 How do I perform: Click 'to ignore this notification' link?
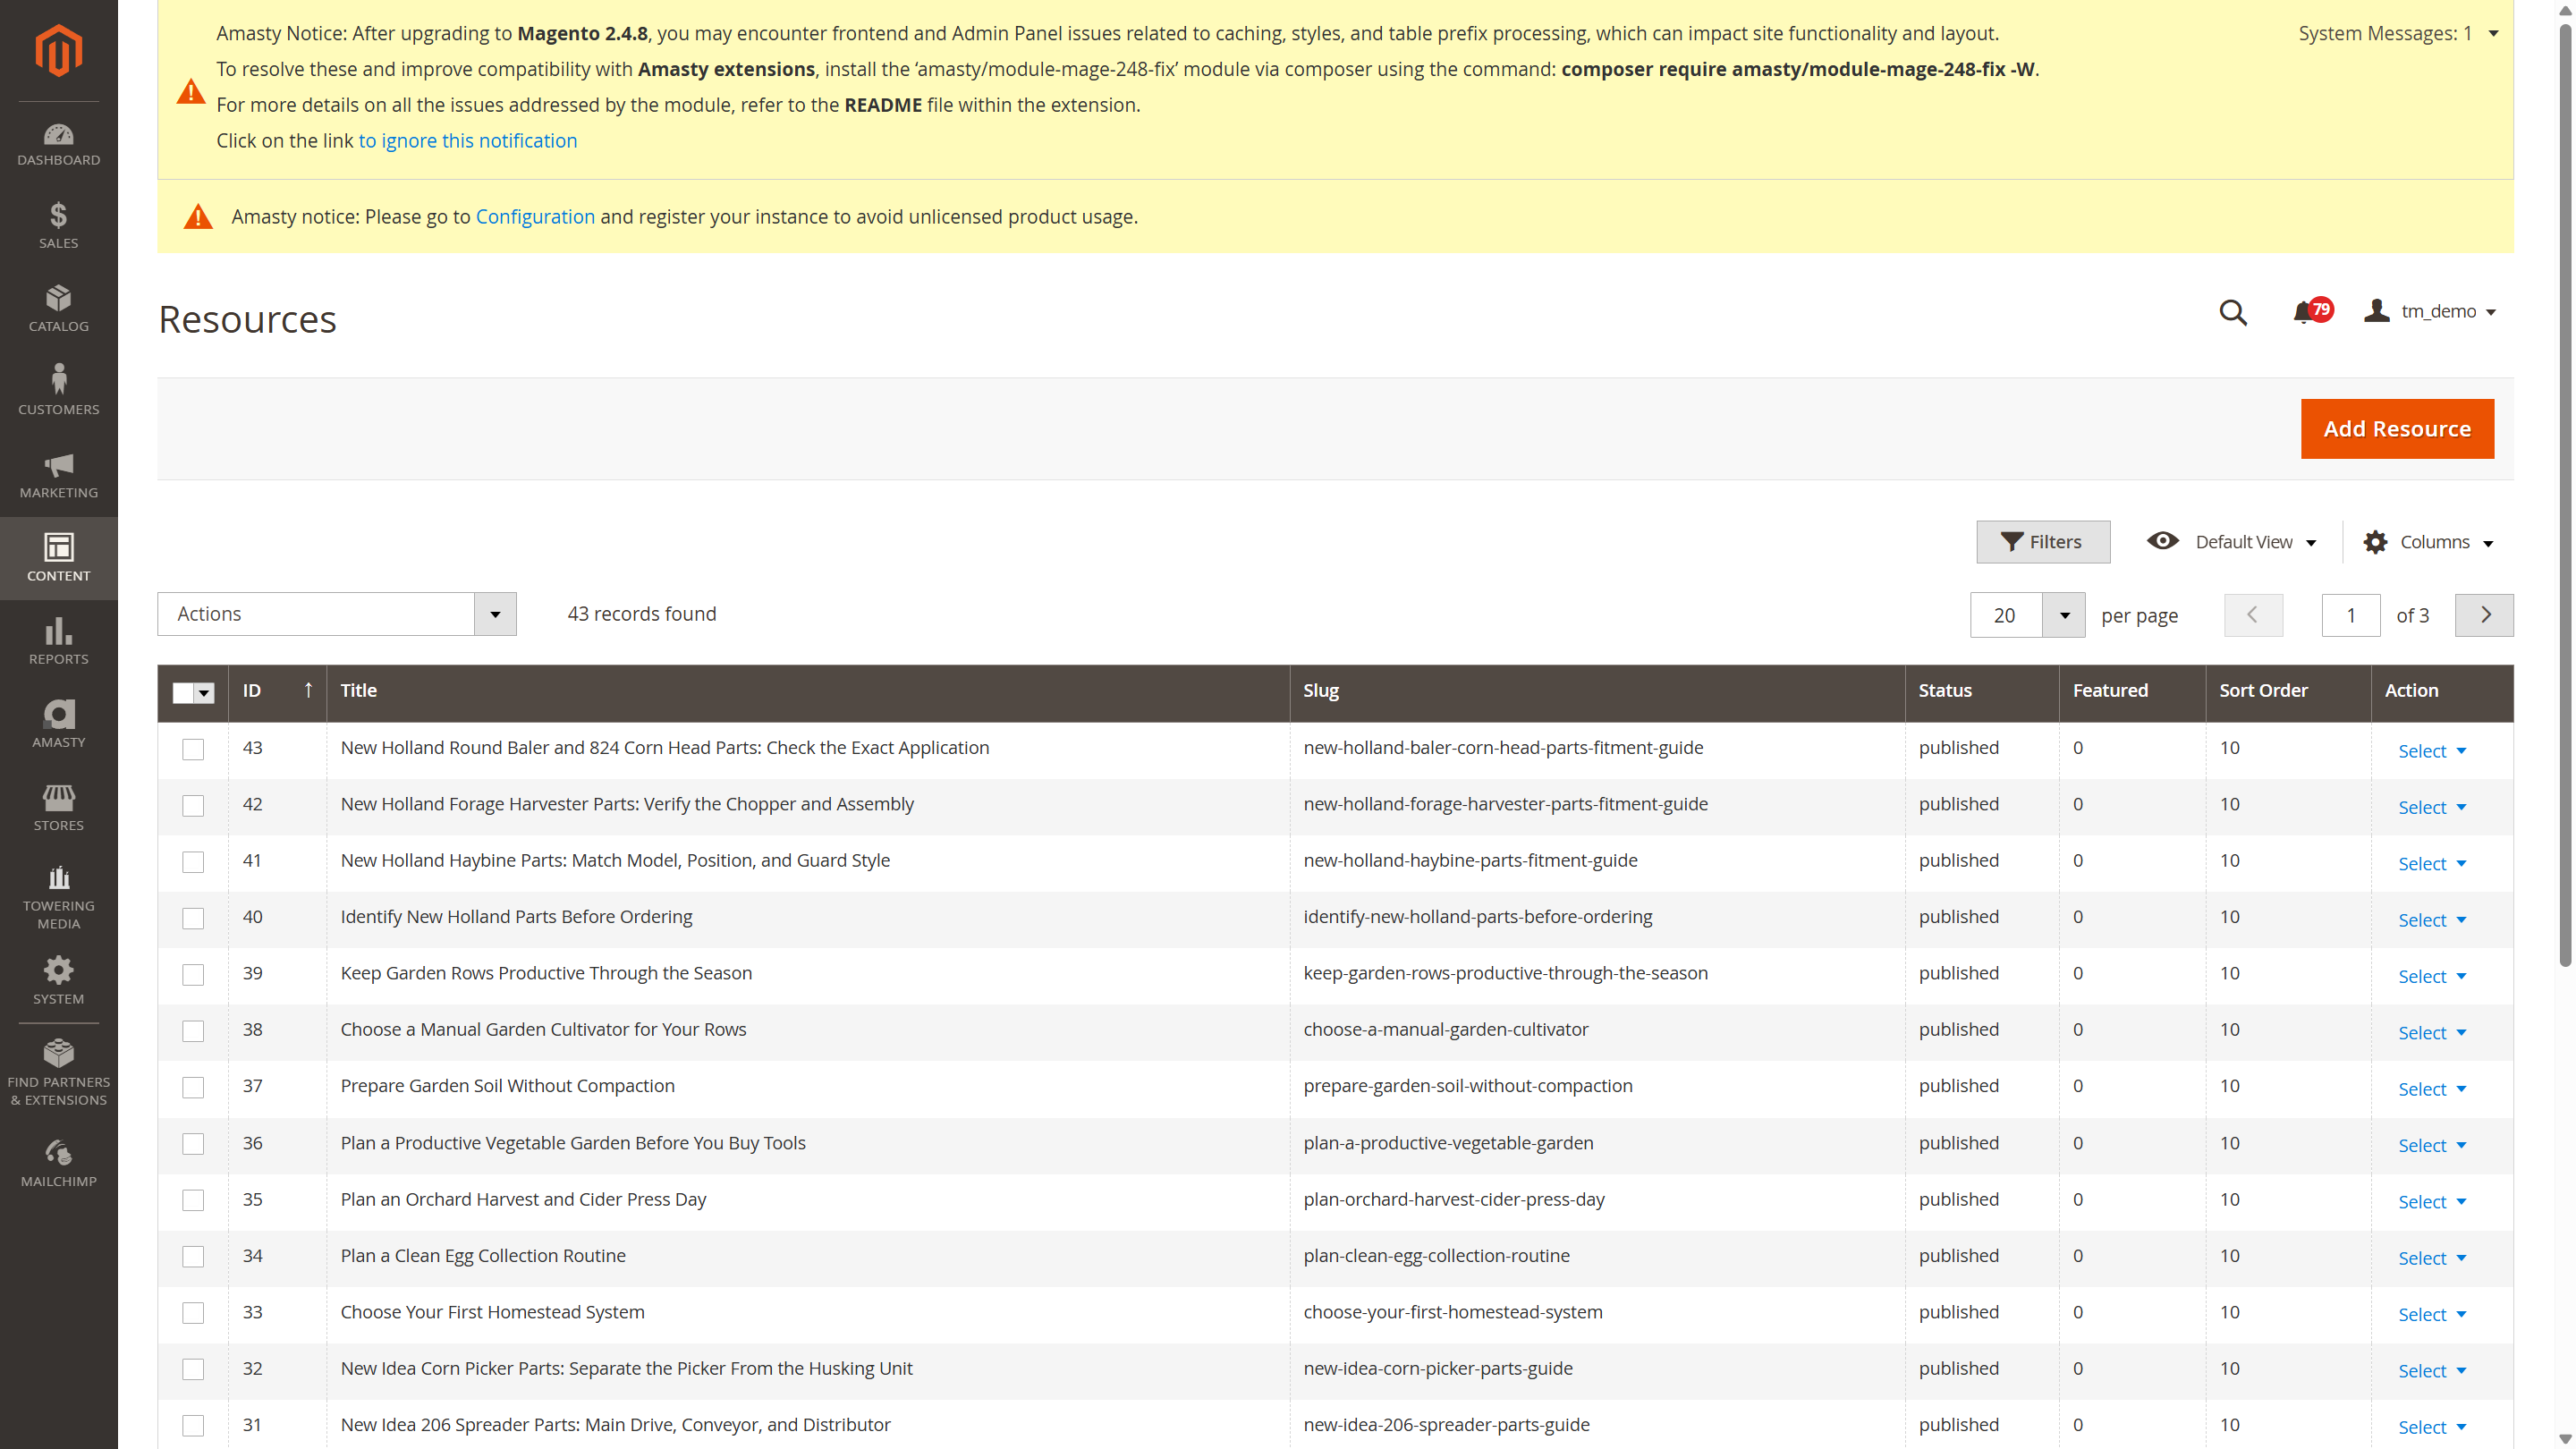[467, 141]
